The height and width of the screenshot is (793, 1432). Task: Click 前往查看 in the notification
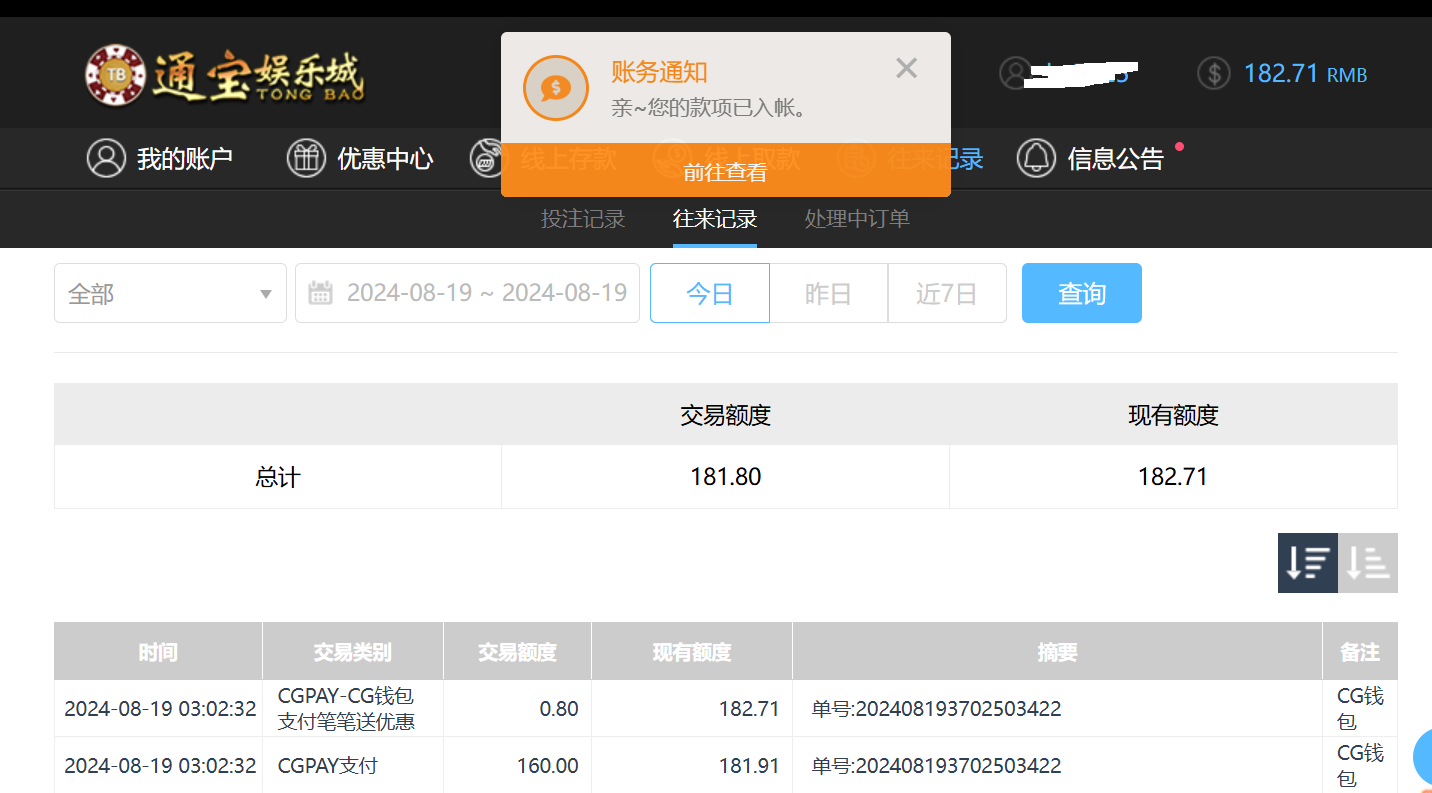725,172
